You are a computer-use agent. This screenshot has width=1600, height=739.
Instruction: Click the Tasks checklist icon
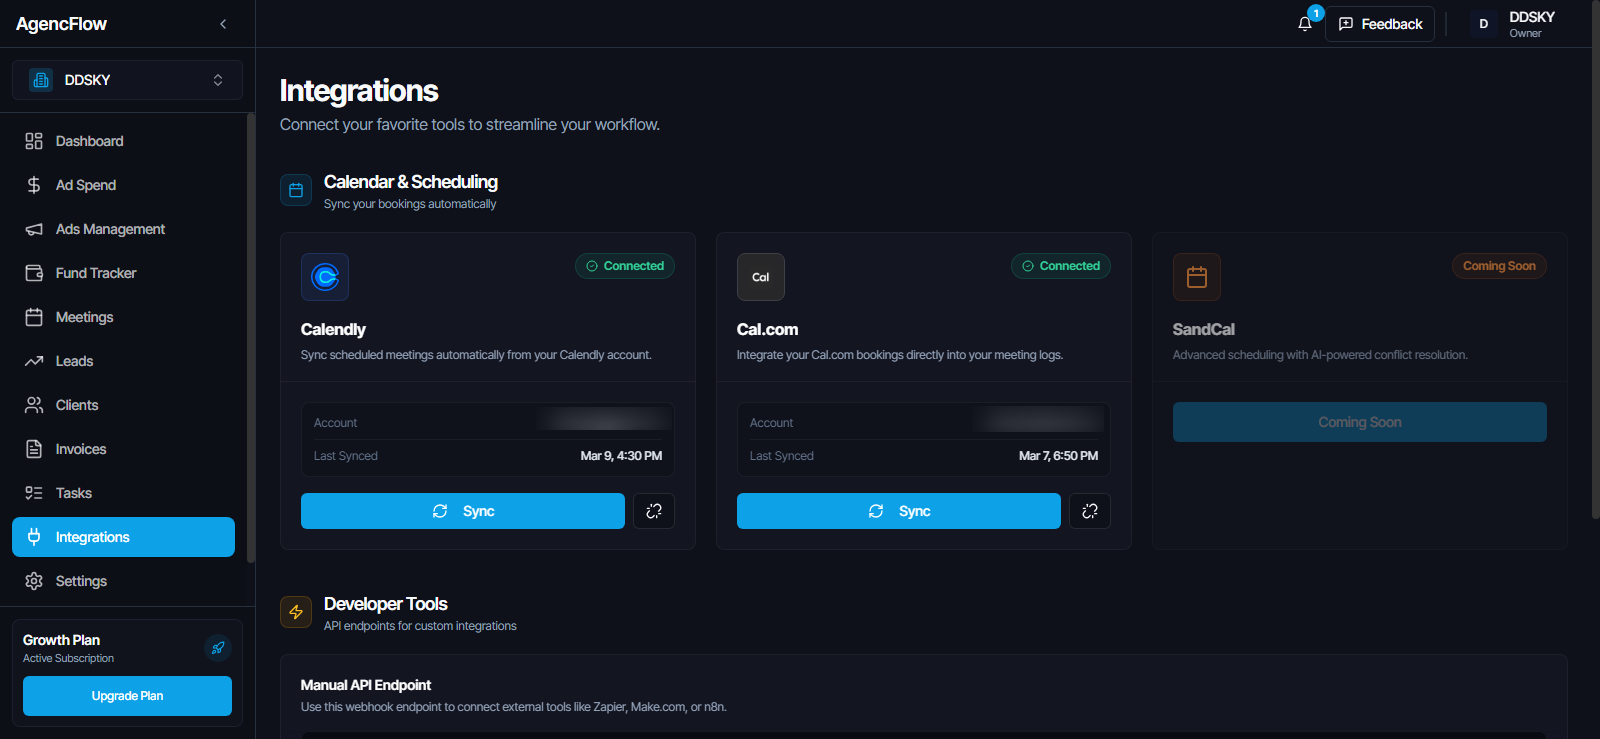click(34, 493)
